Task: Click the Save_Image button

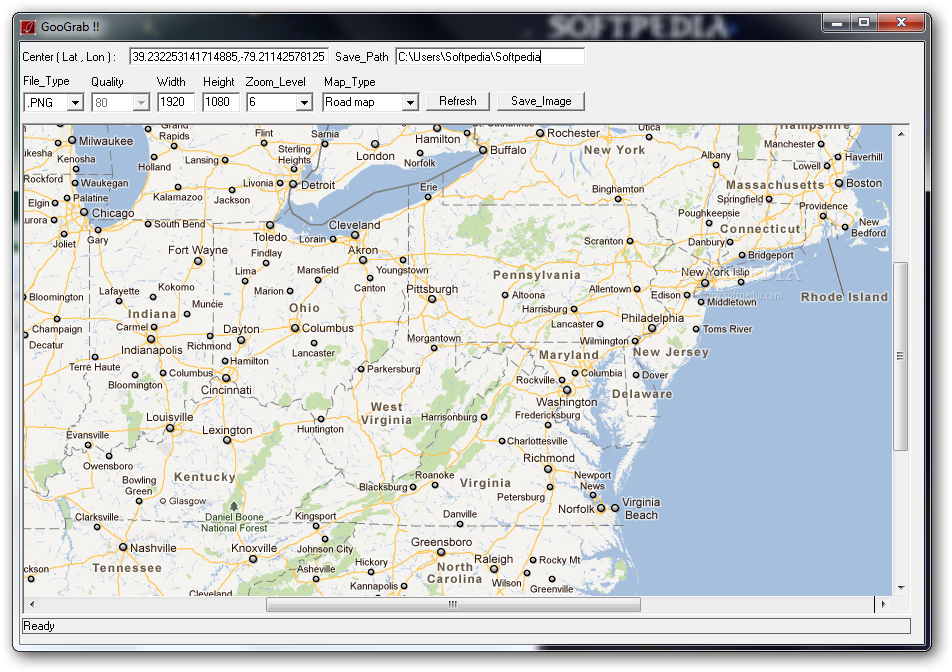Action: tap(541, 101)
